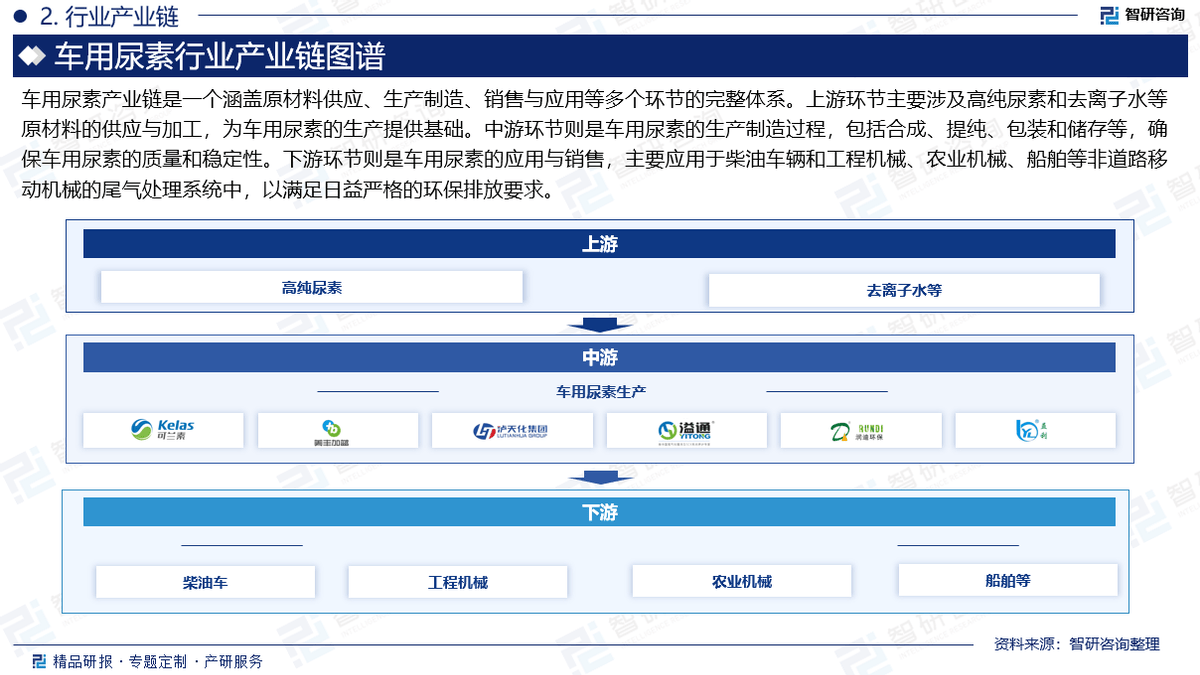Click the source note 资料来源：智研咨询整理

click(x=1077, y=644)
